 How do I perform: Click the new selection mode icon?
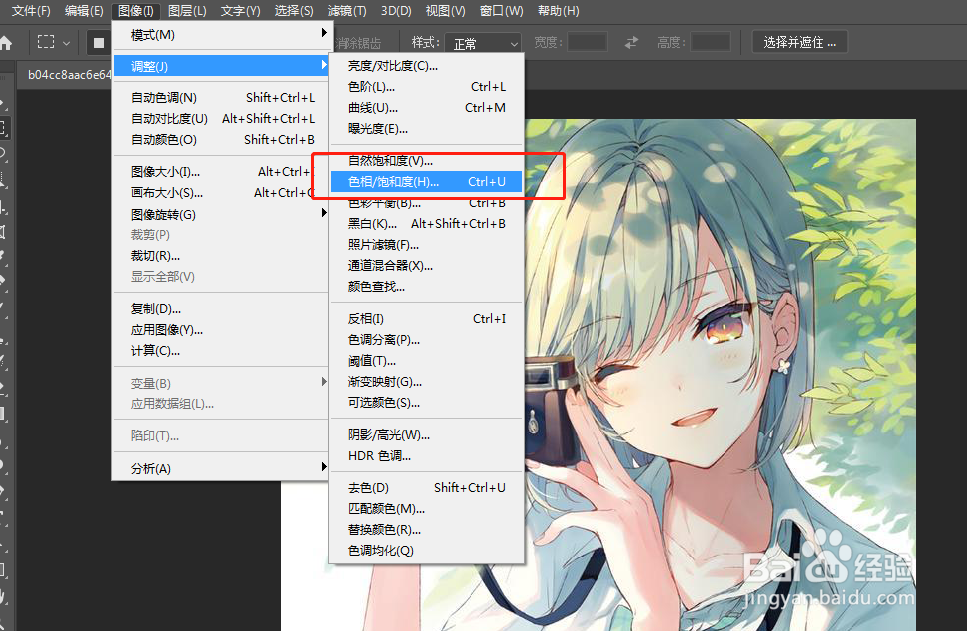[x=99, y=43]
